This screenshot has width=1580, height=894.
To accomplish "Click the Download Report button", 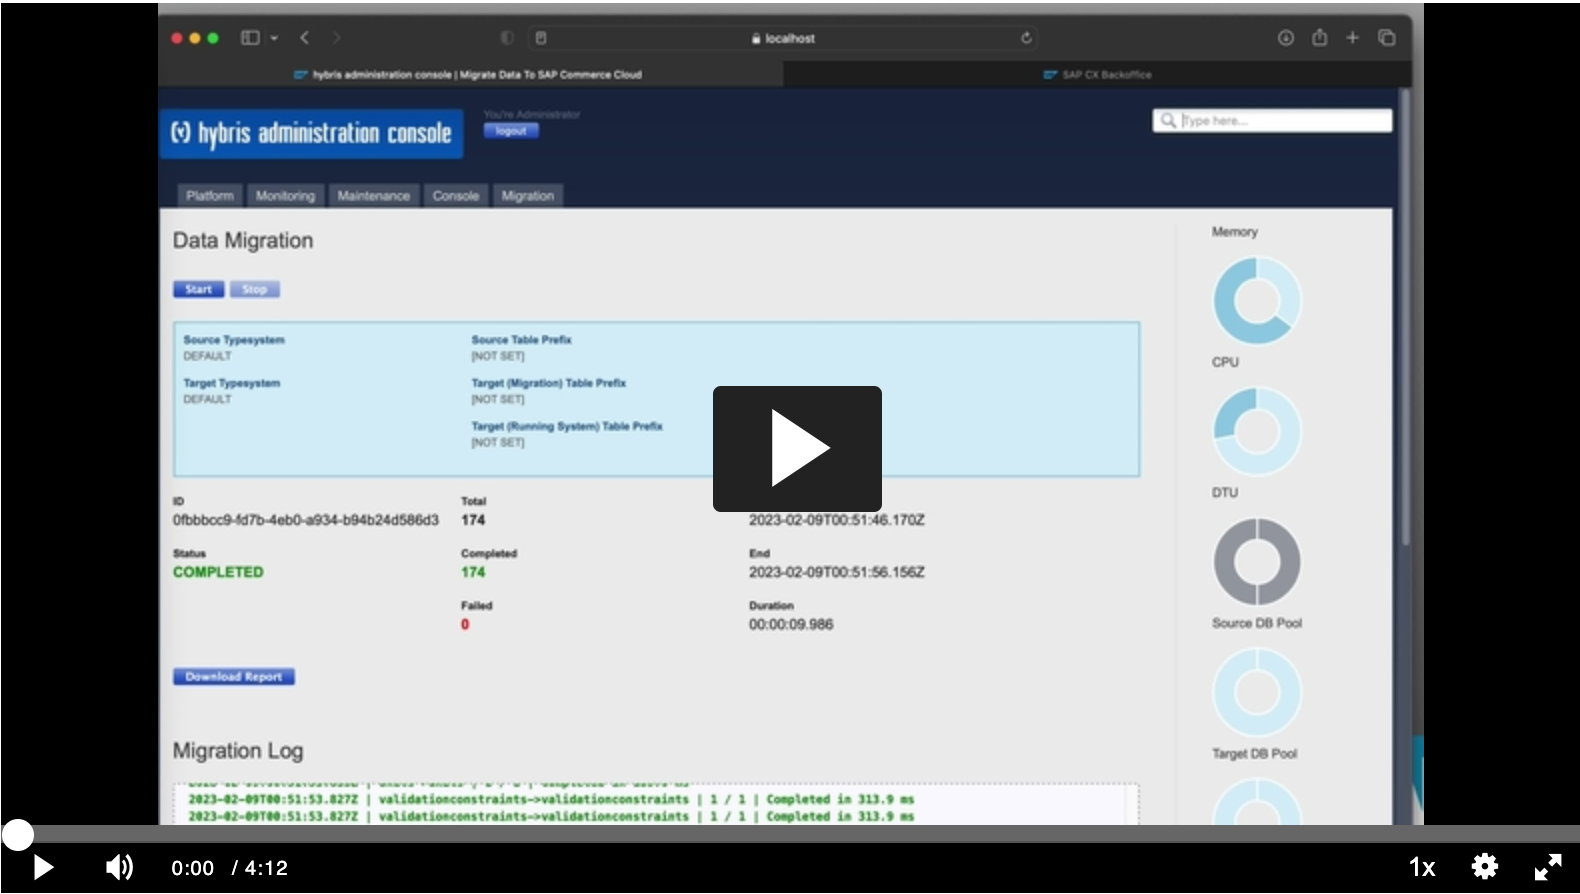I will click(234, 677).
